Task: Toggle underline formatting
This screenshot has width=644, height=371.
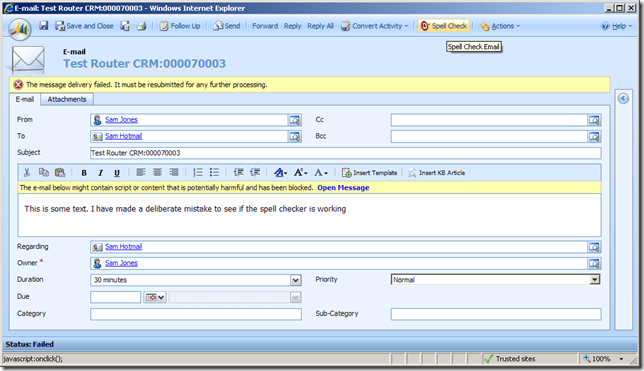Action: tap(117, 173)
